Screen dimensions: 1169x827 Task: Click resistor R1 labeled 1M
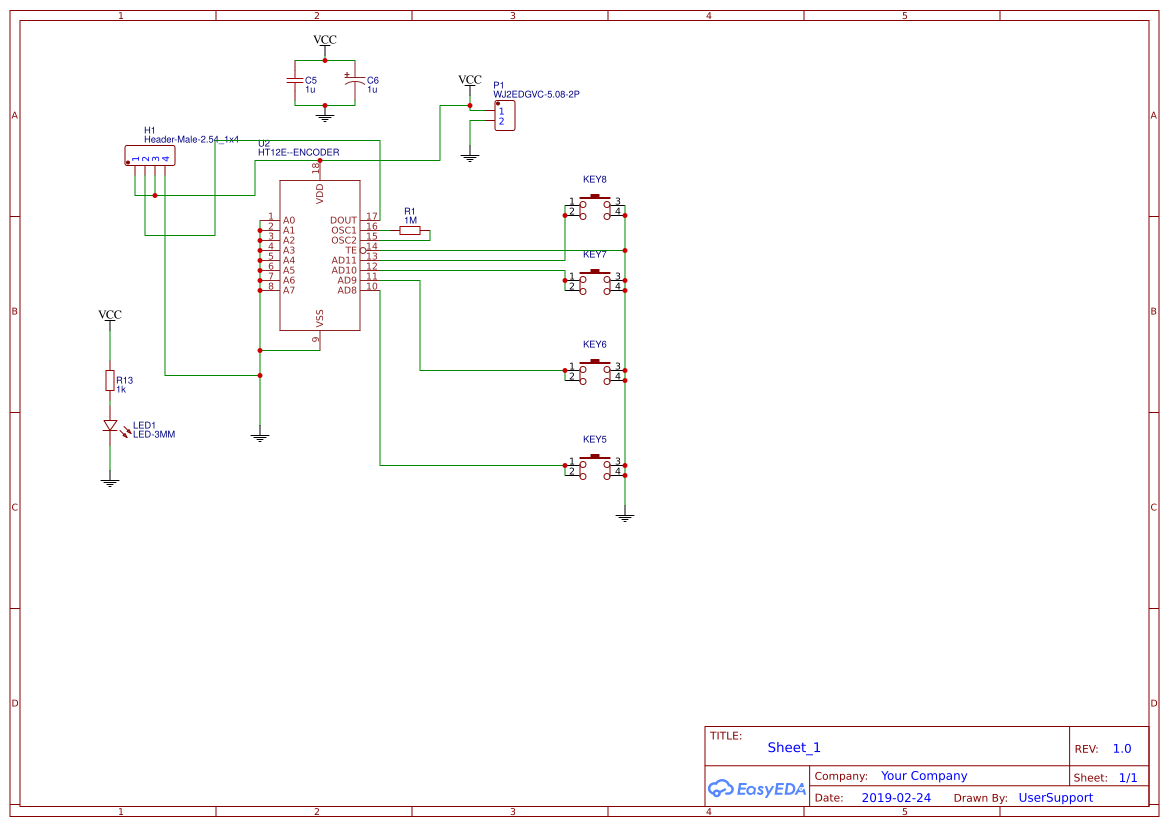point(411,230)
